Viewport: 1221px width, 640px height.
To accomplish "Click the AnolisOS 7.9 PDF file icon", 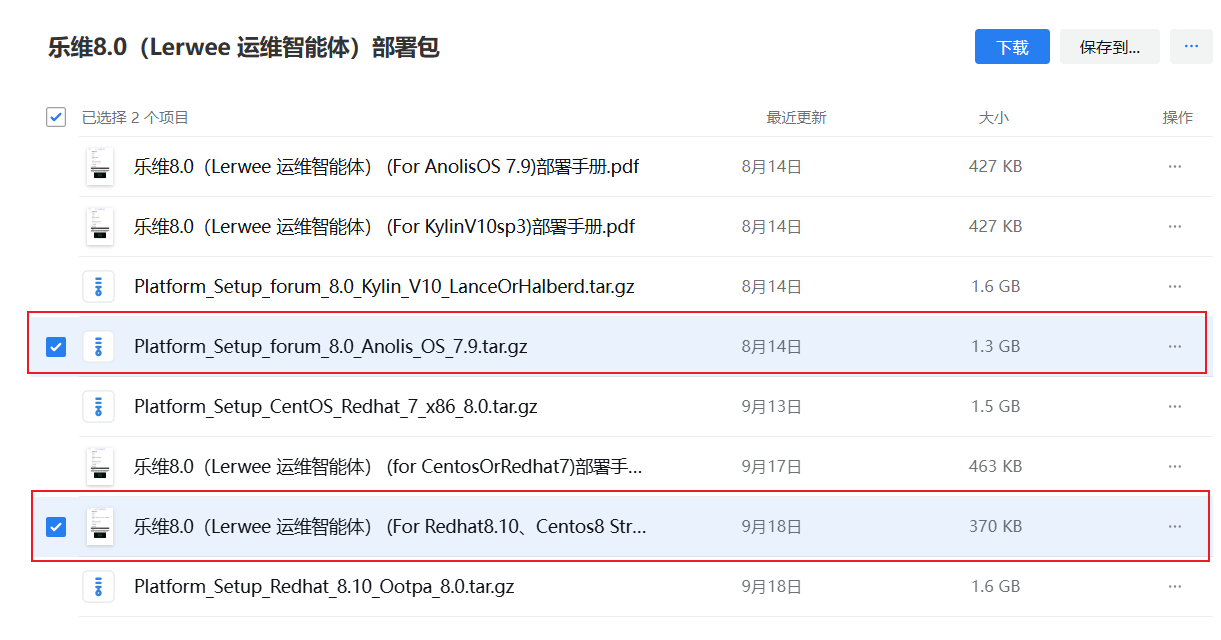I will (99, 167).
